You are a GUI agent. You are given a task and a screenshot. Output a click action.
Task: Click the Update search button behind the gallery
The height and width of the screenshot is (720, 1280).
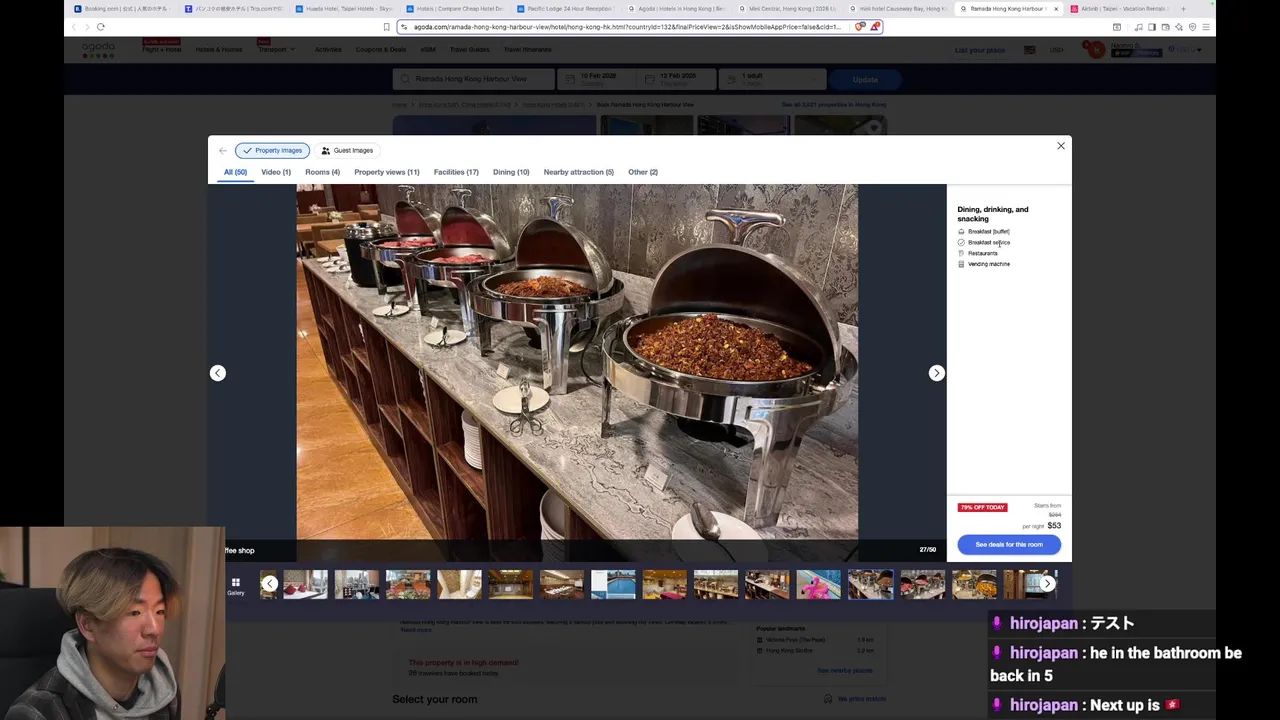click(865, 80)
